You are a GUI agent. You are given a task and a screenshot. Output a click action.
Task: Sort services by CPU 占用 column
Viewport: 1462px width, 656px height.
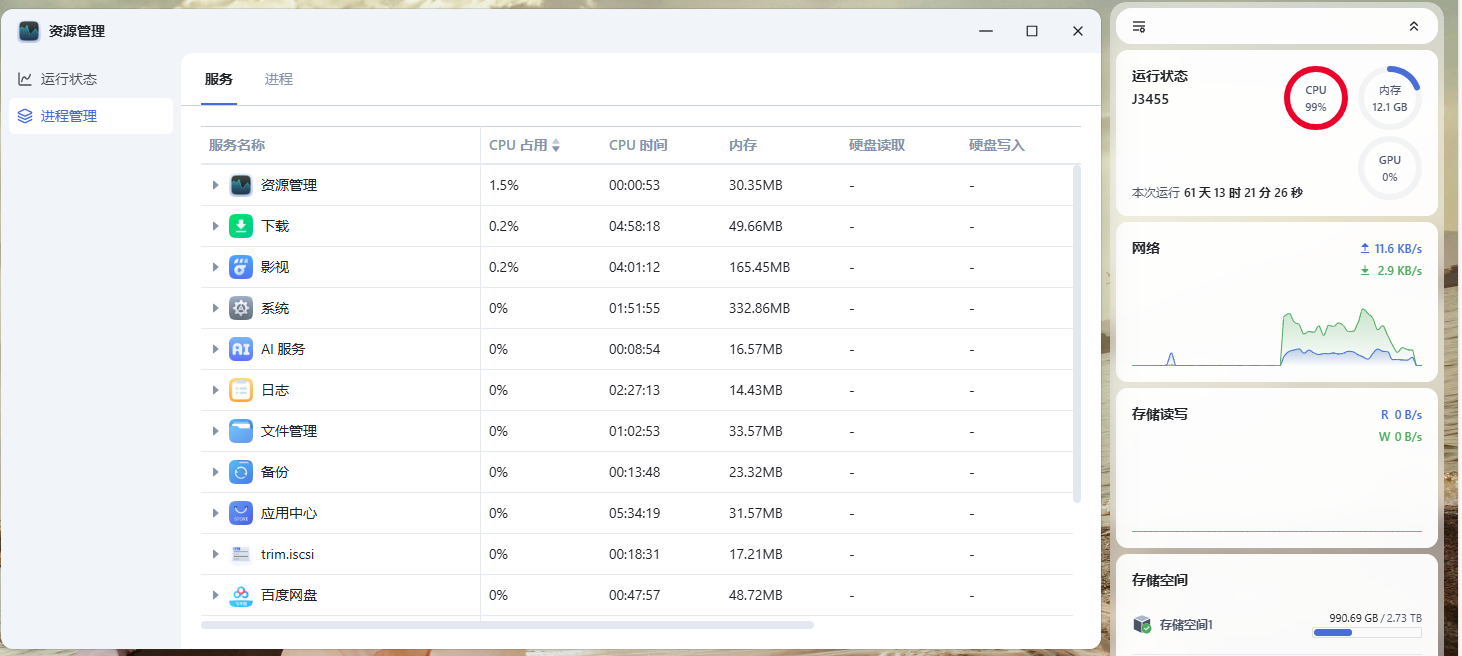[x=522, y=144]
